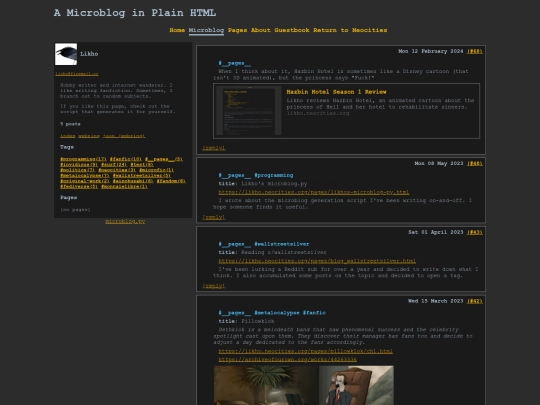This screenshot has height=405, width=540.
Task: Click 'Sat 01 April 2023' date text
Action: point(436,232)
